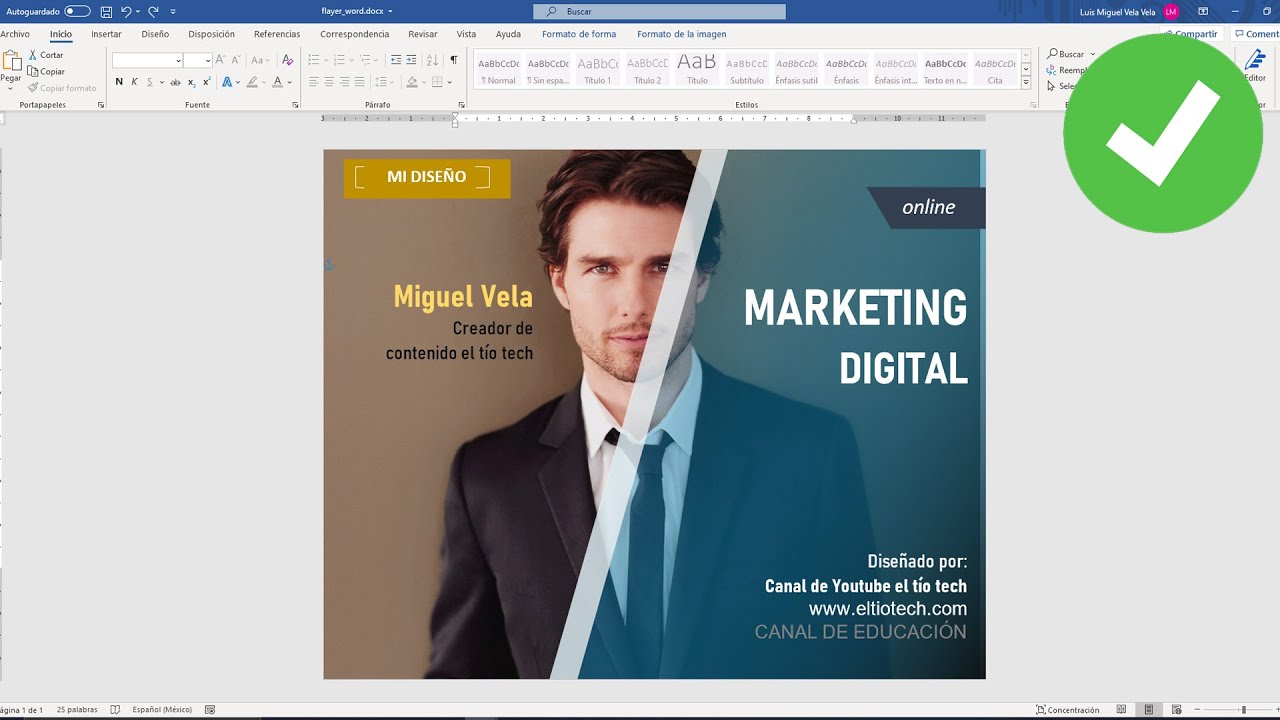Viewport: 1280px width, 720px height.
Task: Click the Copiar formato brush
Action: [x=62, y=88]
